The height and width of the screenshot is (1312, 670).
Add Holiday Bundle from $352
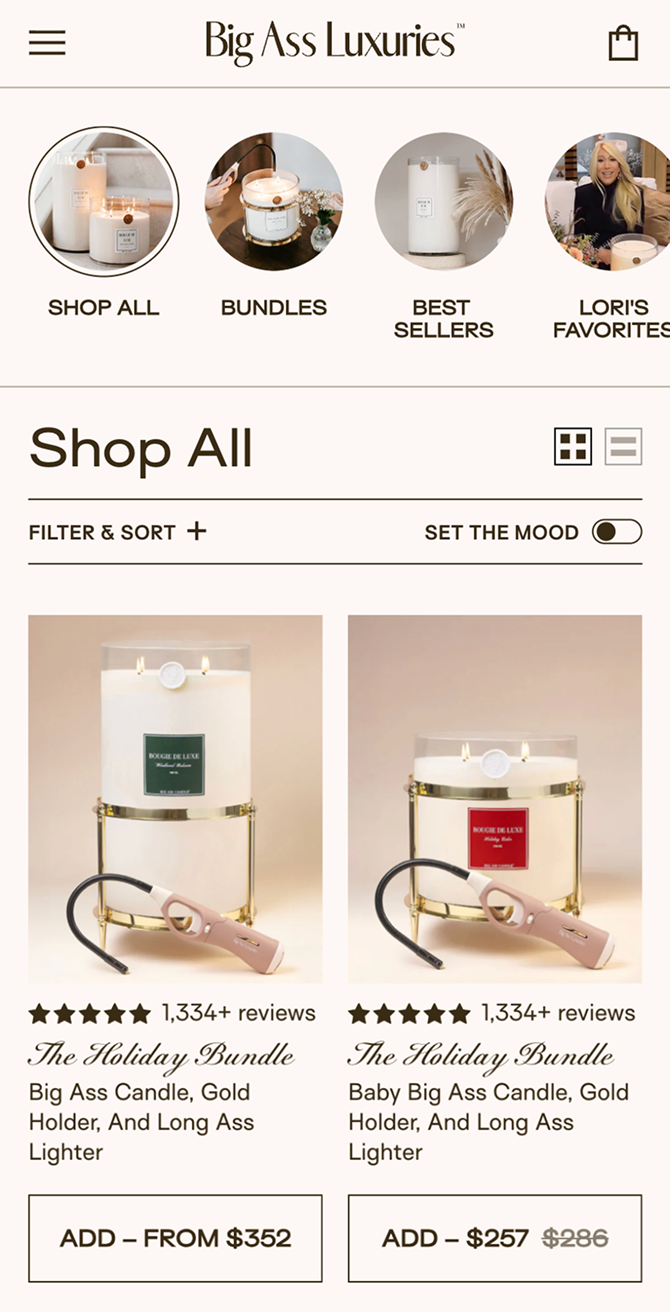click(175, 1238)
